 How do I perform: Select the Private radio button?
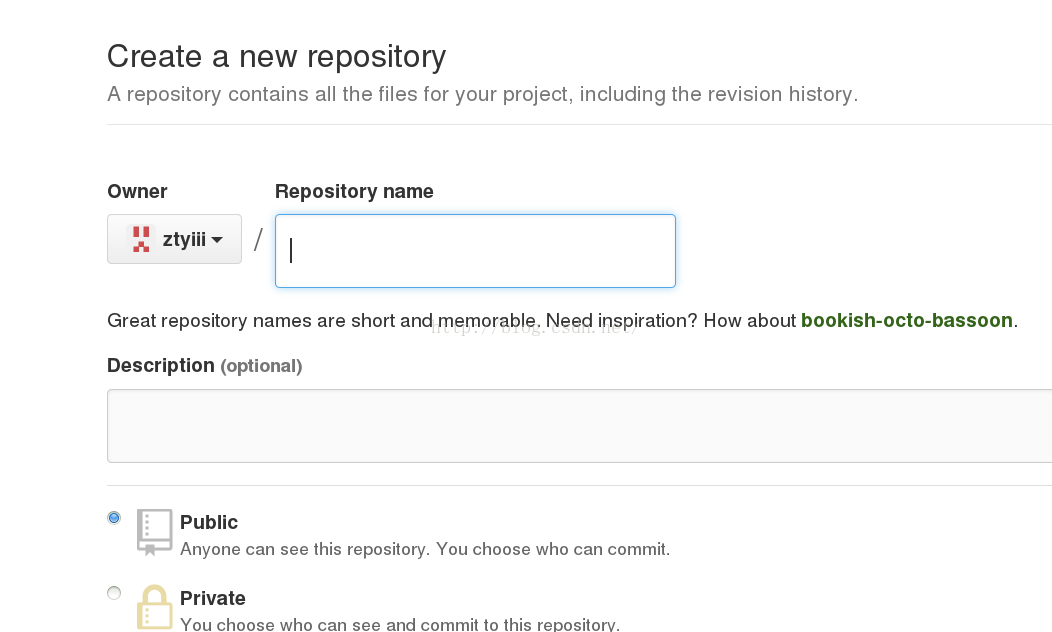114,593
